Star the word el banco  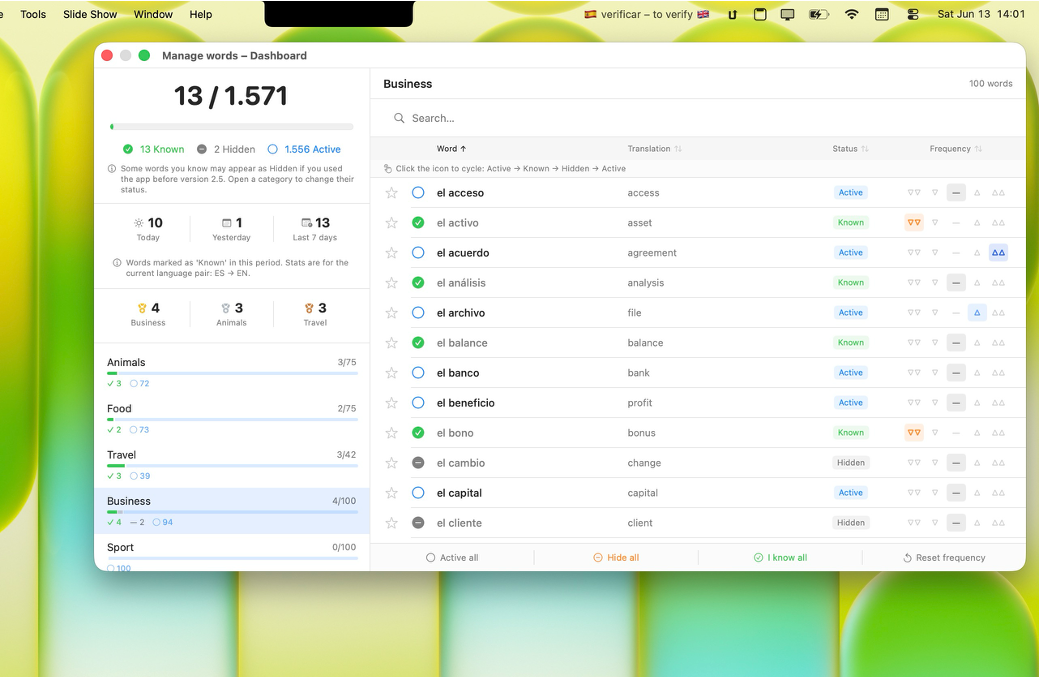click(391, 373)
